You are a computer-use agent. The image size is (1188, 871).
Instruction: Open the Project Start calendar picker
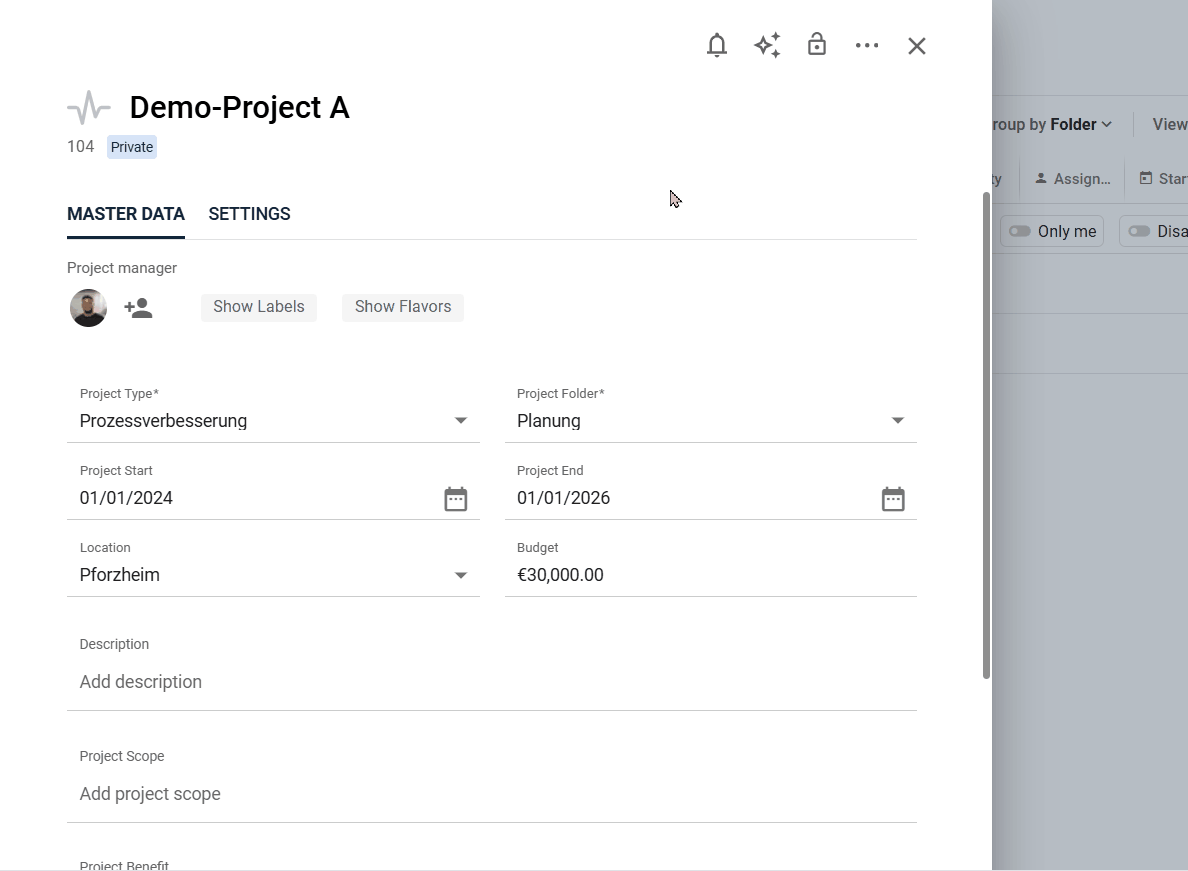(x=456, y=499)
